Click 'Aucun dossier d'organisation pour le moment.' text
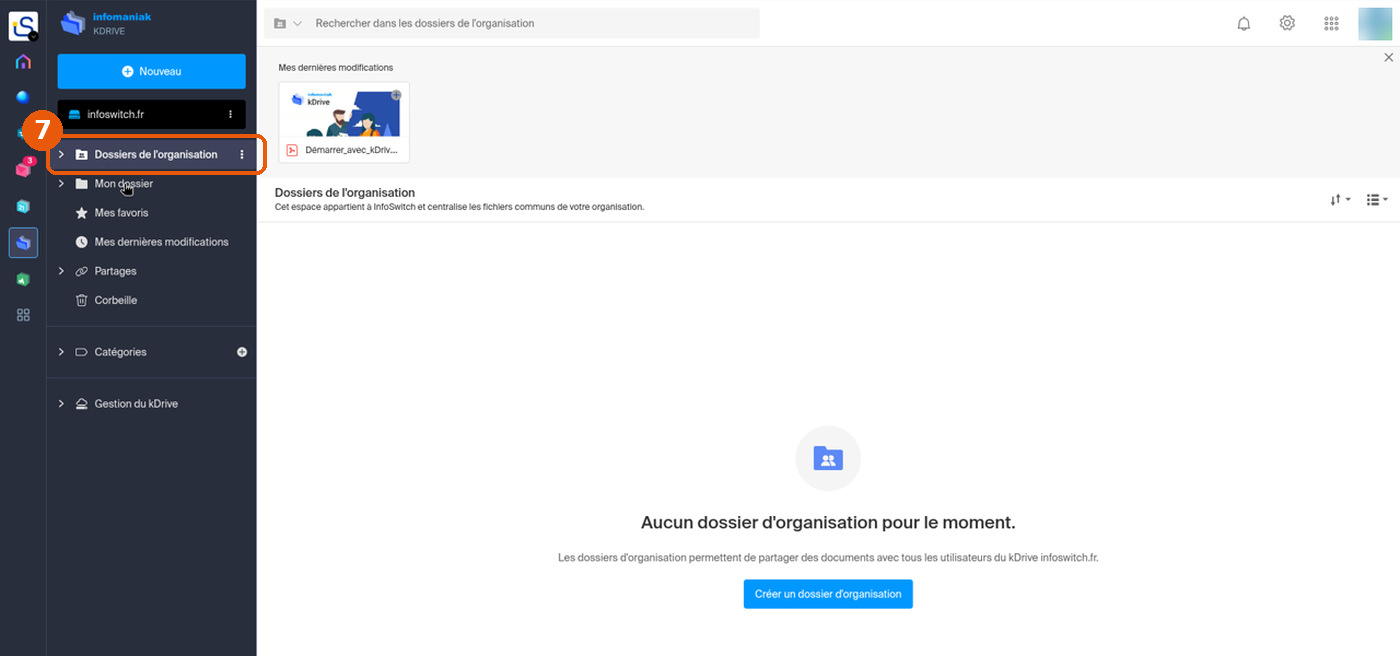This screenshot has width=1400, height=656. tap(828, 522)
